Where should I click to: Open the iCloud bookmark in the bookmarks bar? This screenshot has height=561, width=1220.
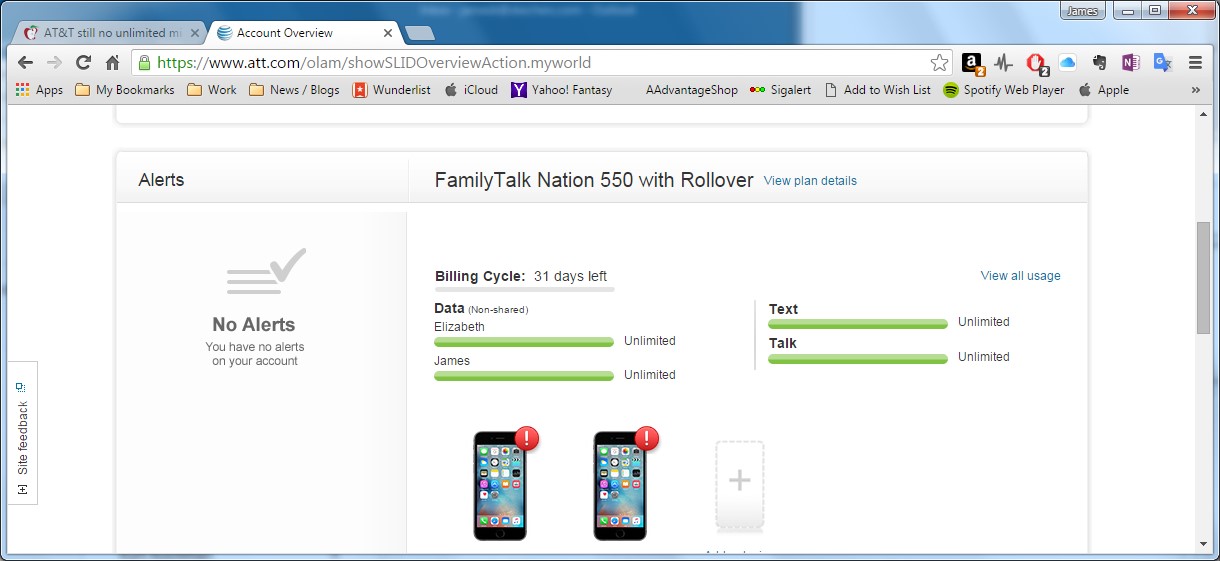(x=471, y=89)
